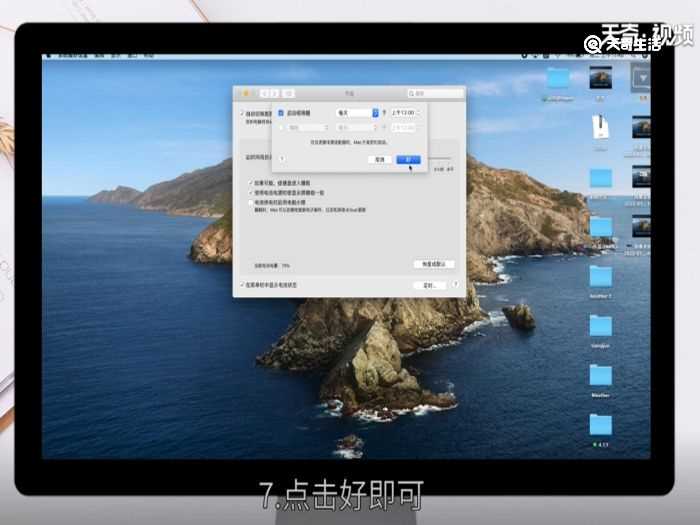Click the blue 好 (OK) button
The height and width of the screenshot is (525, 700).
(x=408, y=159)
